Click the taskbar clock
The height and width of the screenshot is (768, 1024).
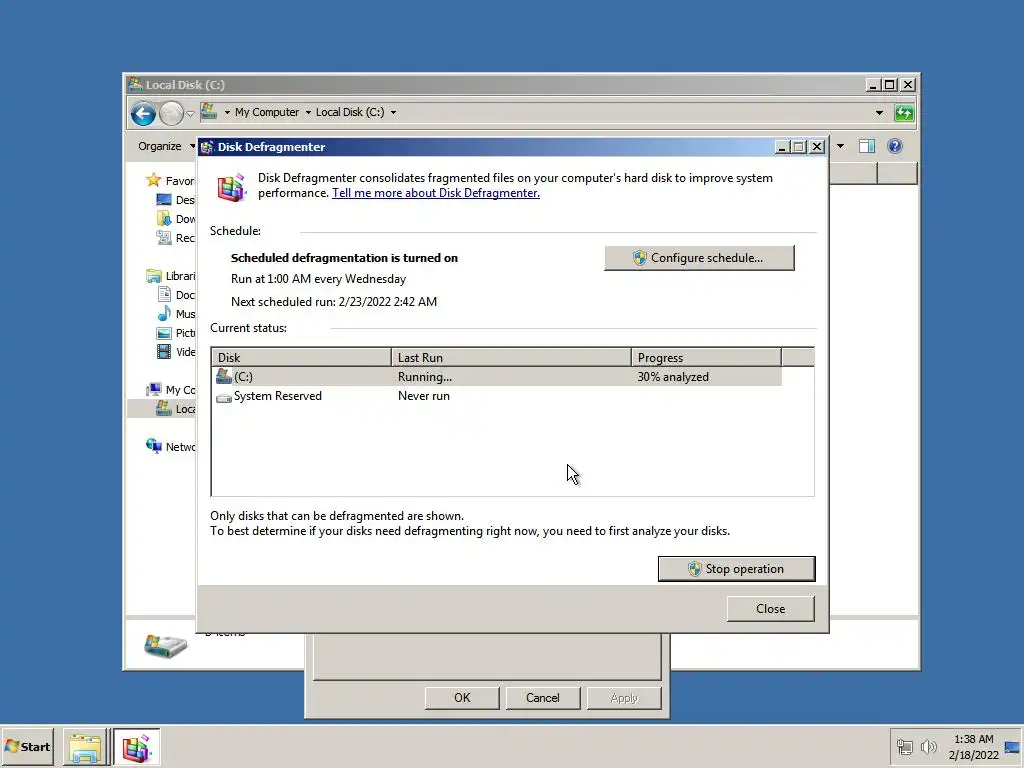974,746
